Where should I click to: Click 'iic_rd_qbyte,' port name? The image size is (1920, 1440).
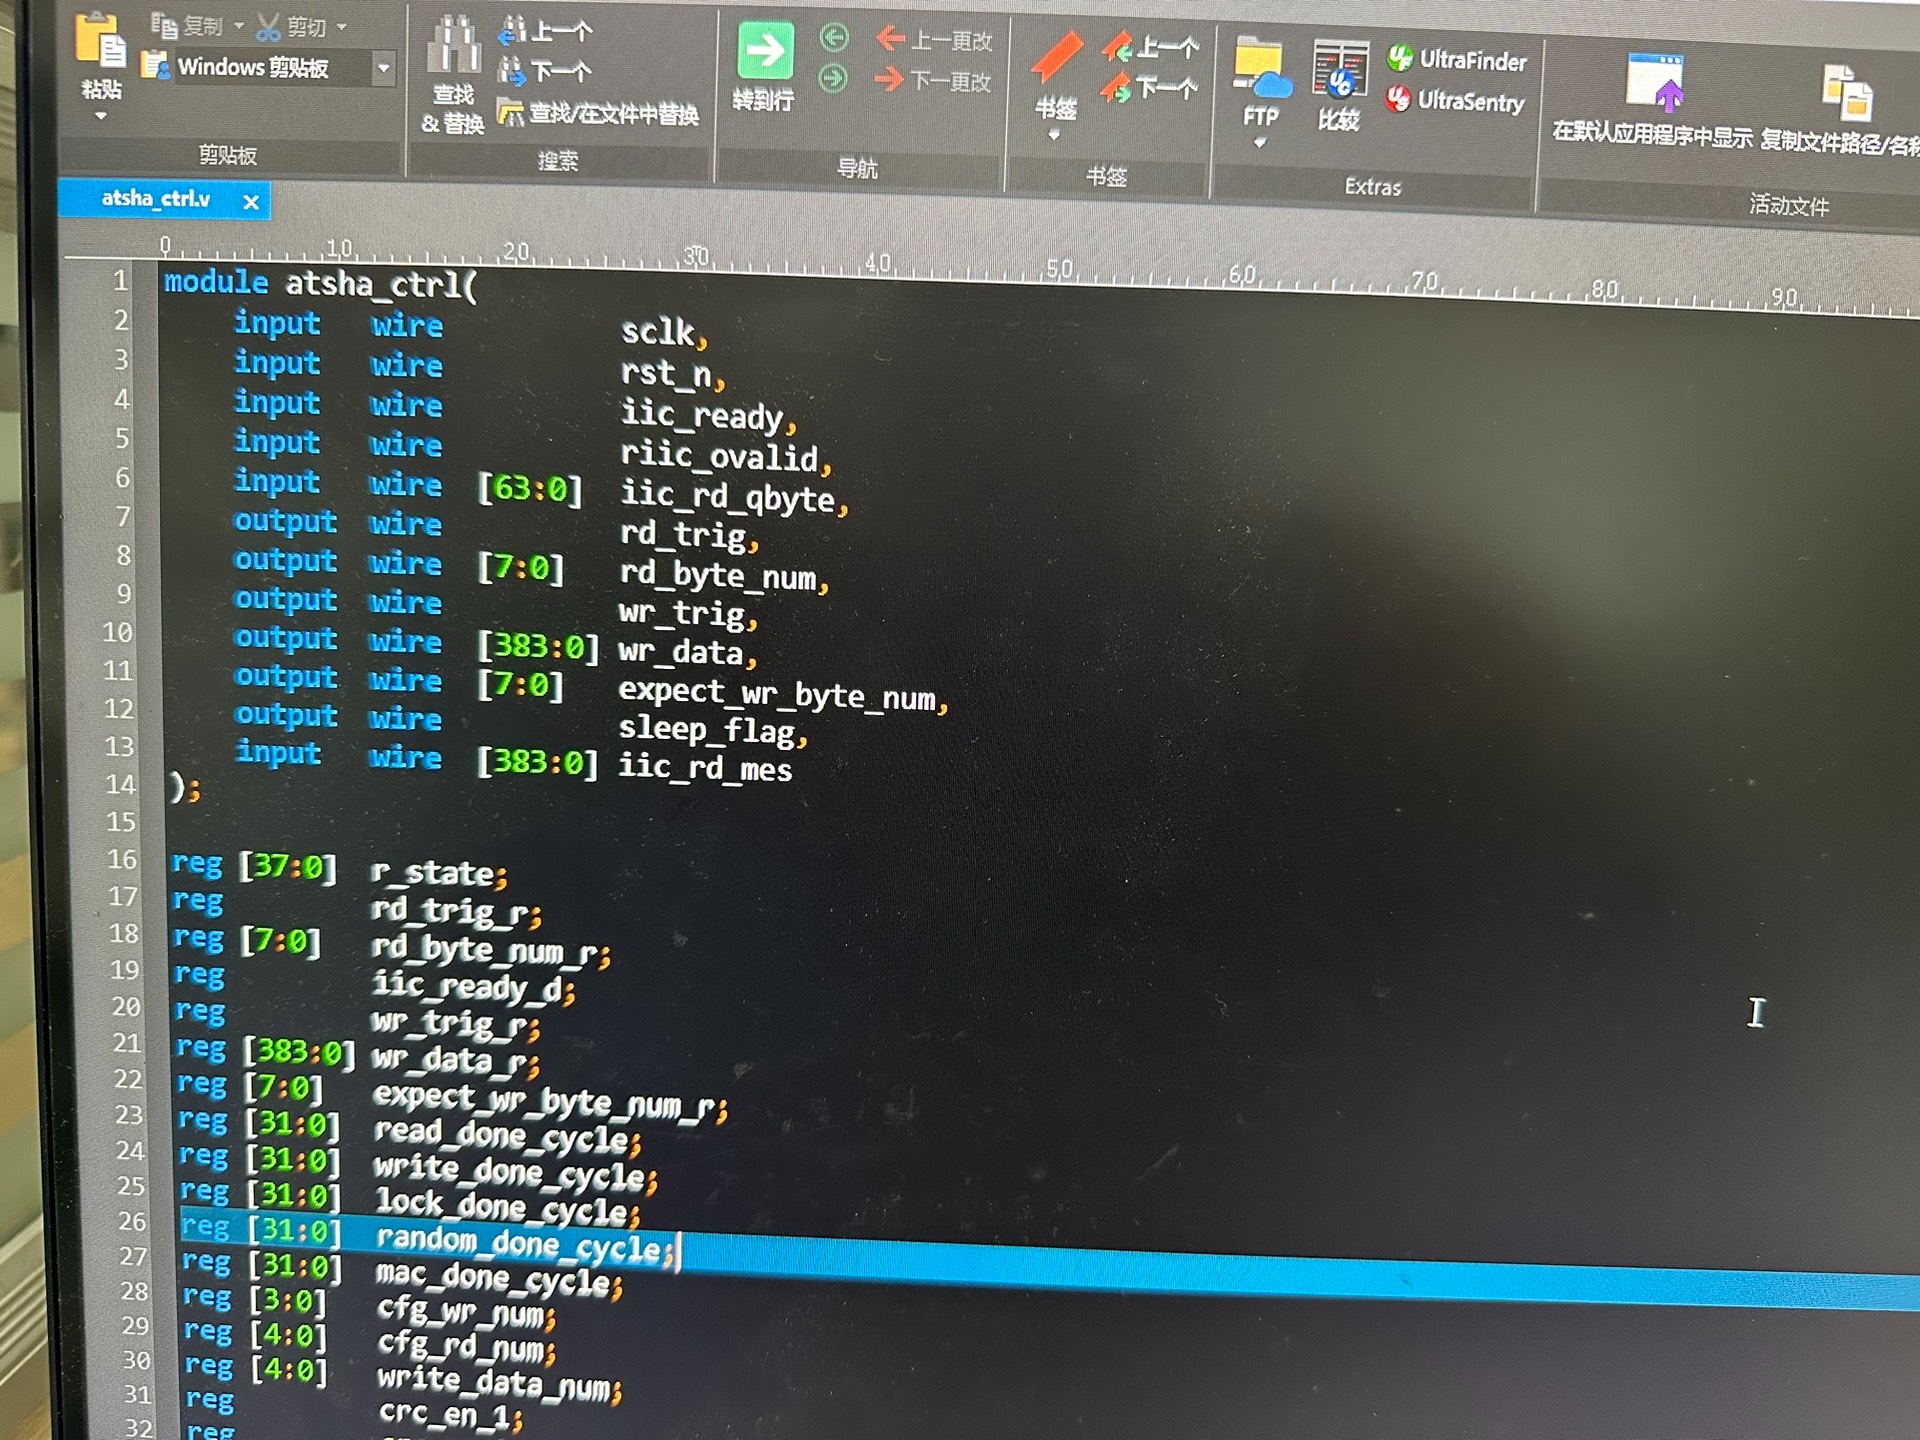tap(734, 497)
